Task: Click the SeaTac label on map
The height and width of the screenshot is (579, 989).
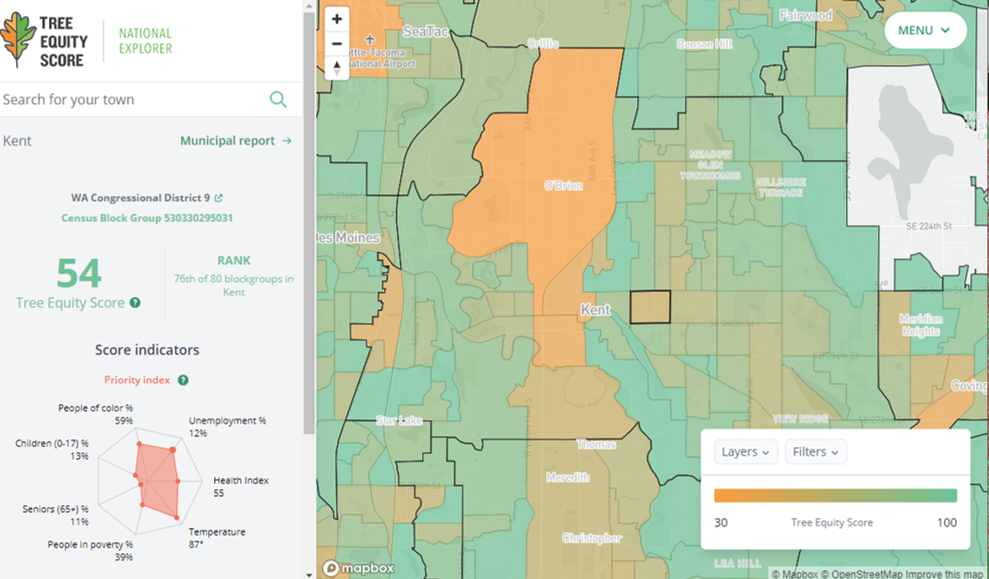Action: coord(425,32)
